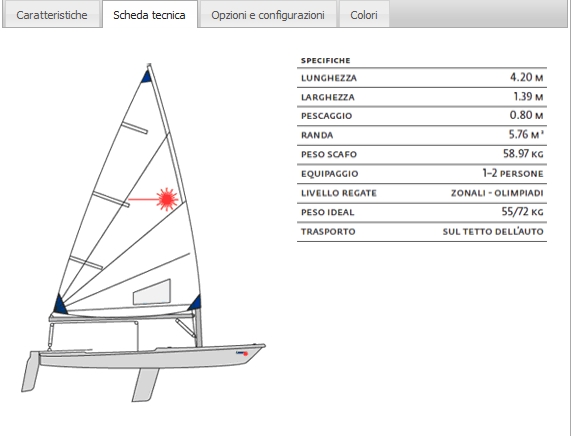The width and height of the screenshot is (571, 436).
Task: Click the TRASPORTO label
Action: [328, 232]
